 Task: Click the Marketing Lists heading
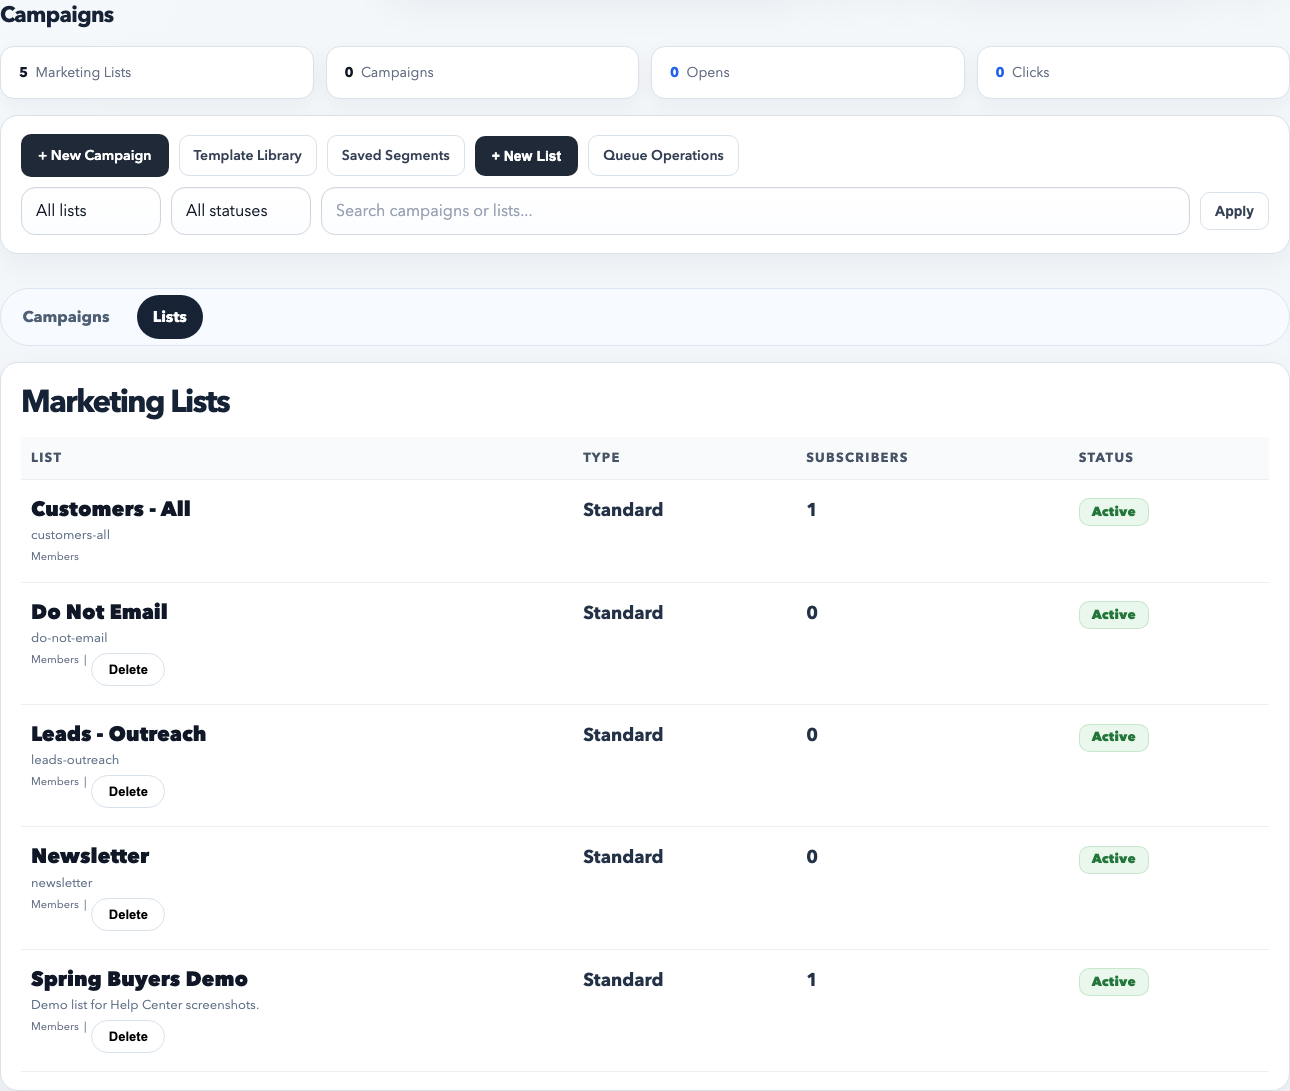126,402
